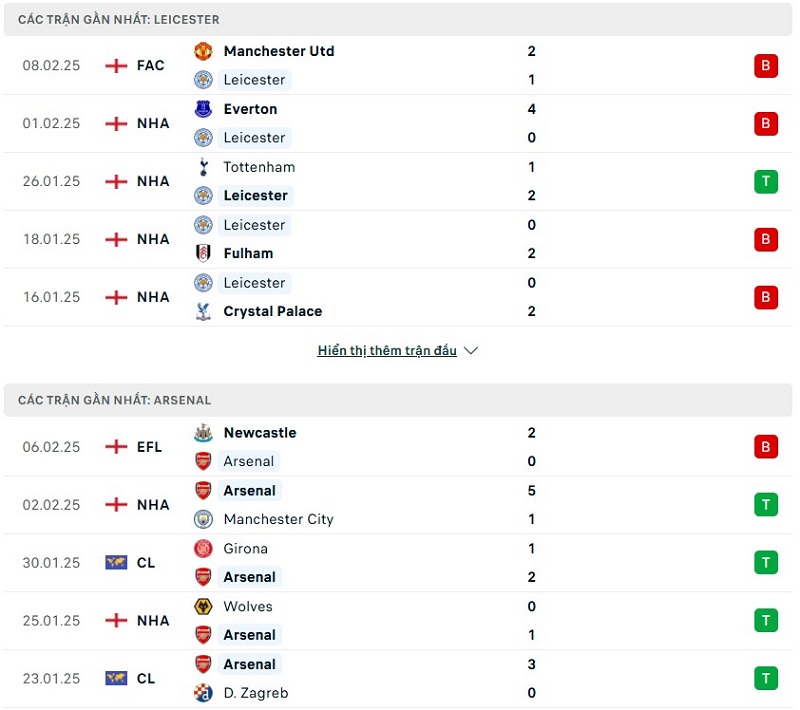Image resolution: width=800 pixels, height=710 pixels.
Task: Click the Girona club crest icon
Action: tap(203, 549)
